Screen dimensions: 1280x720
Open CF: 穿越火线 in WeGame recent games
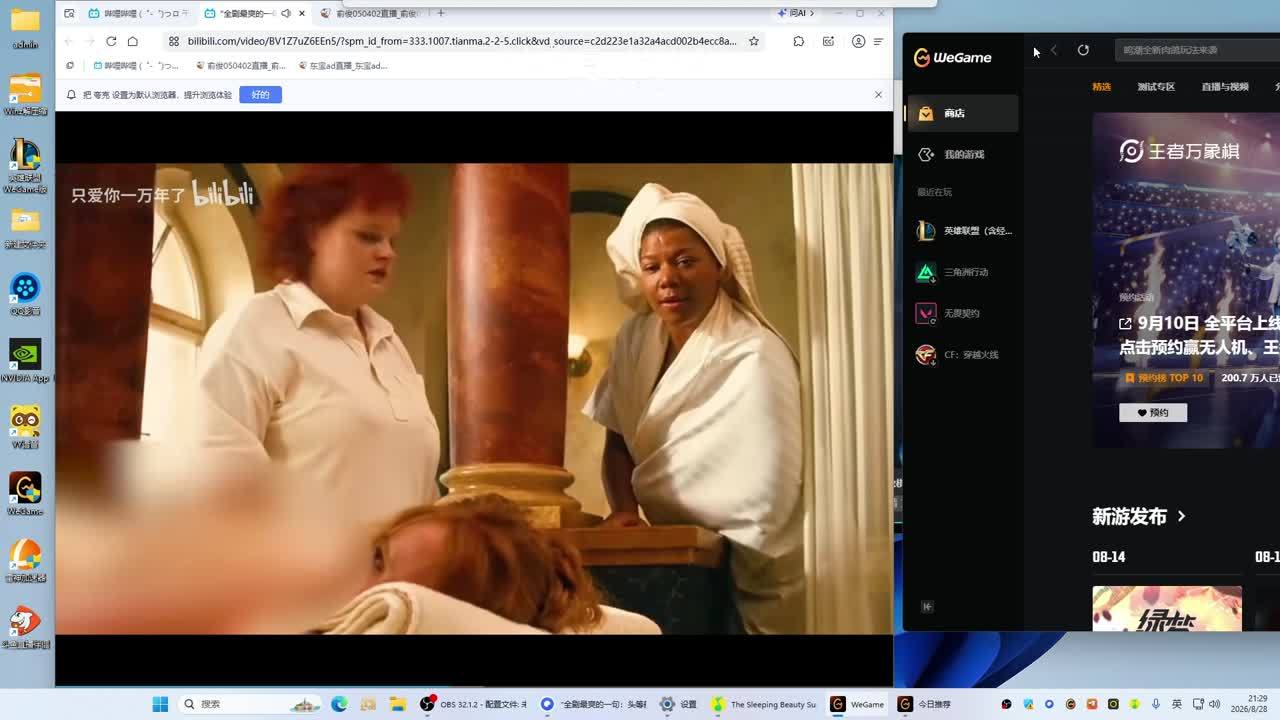tap(962, 355)
